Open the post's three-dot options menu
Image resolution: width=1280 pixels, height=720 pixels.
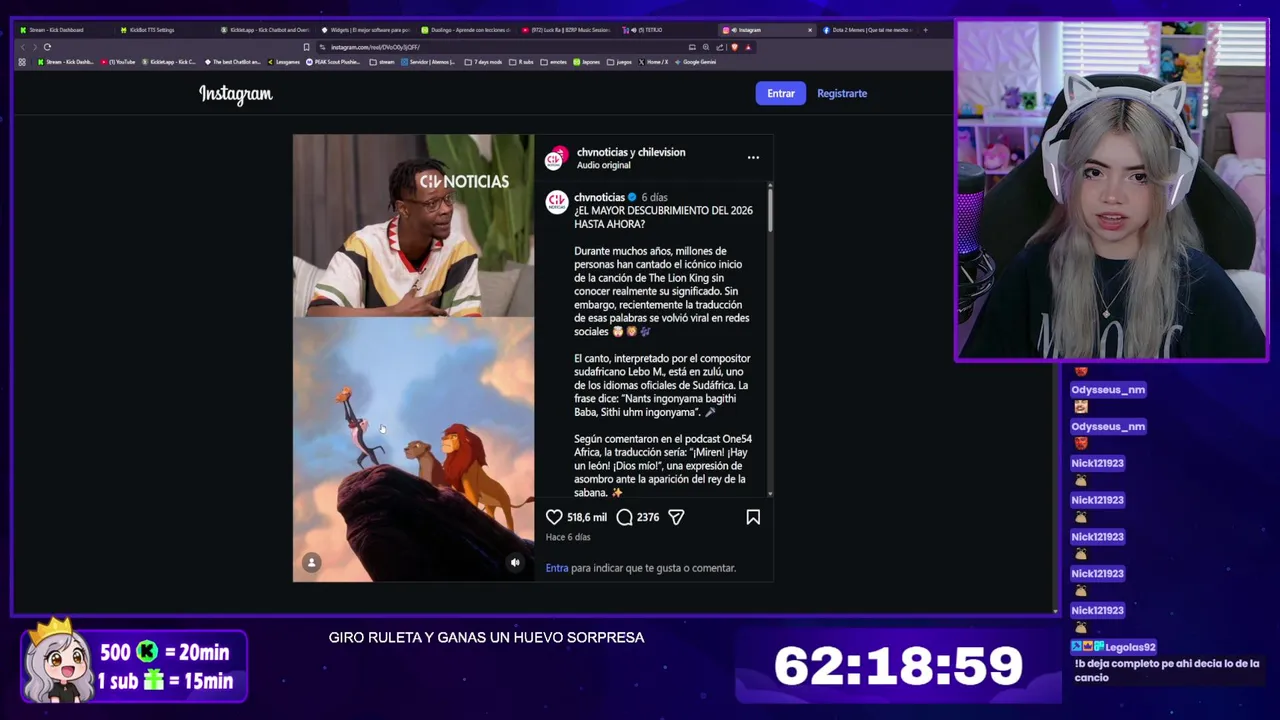(x=753, y=157)
